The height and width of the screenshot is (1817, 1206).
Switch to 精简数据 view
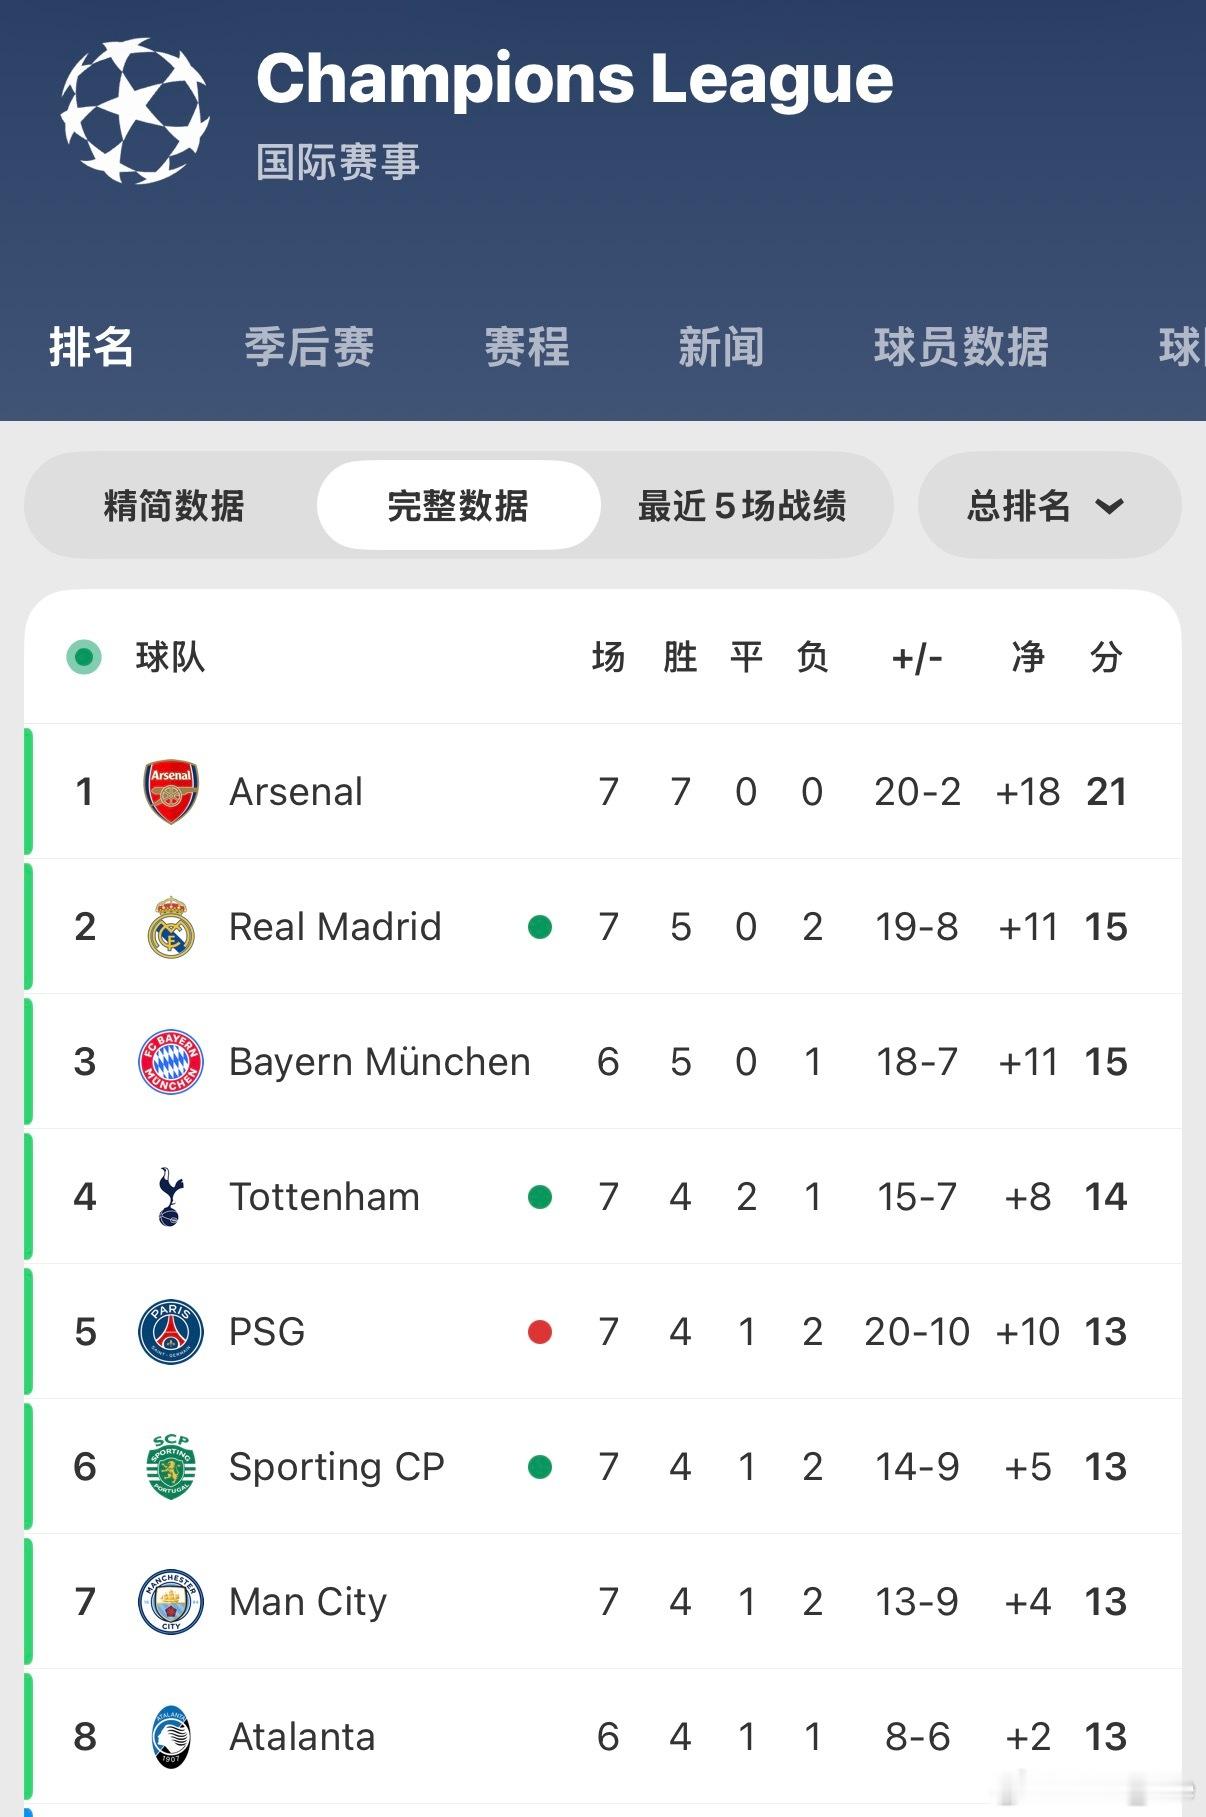point(174,506)
